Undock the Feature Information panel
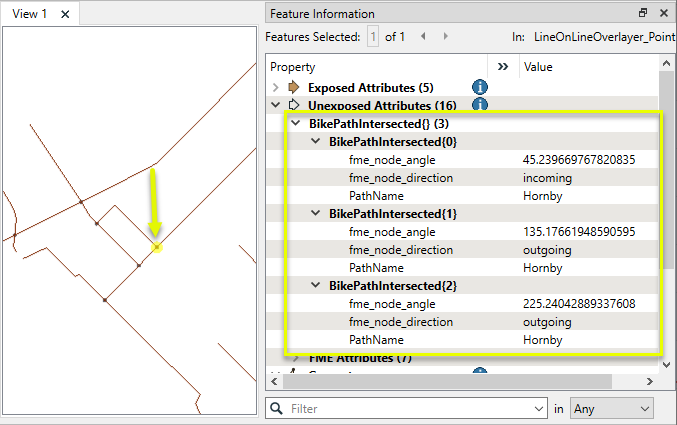The image size is (677, 425). coord(643,14)
